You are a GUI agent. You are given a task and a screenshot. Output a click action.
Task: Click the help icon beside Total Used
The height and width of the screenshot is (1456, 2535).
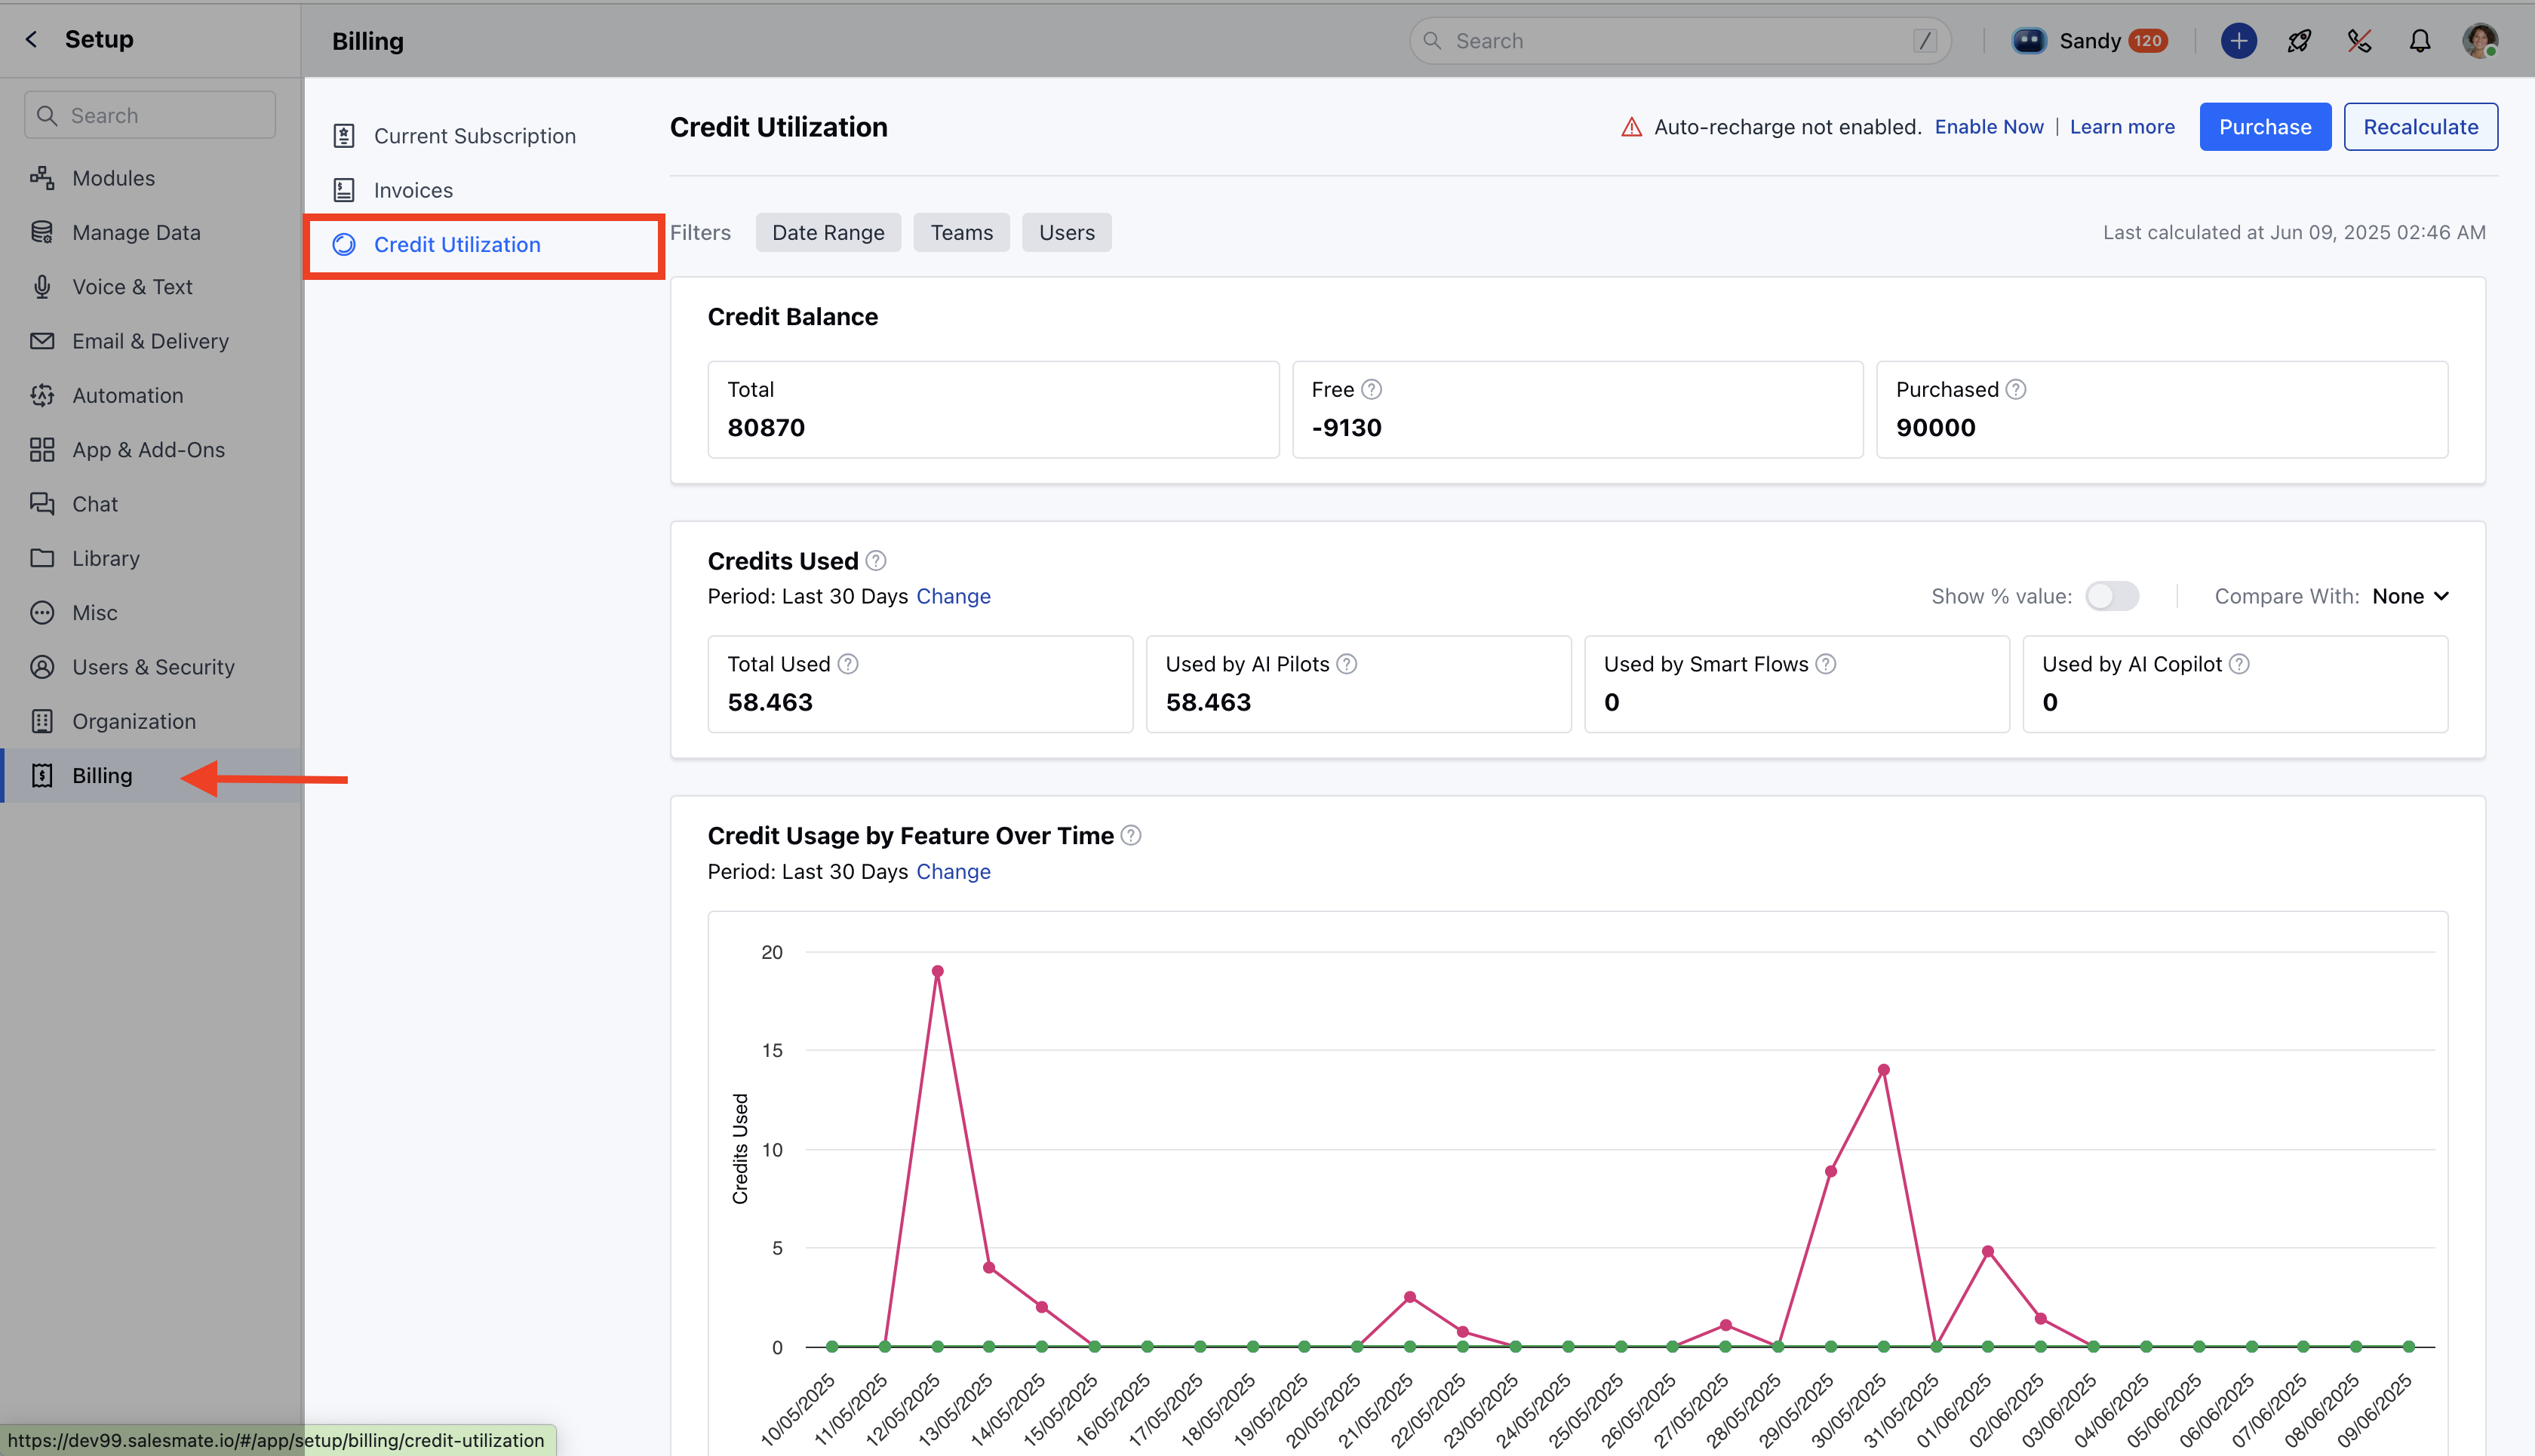(848, 664)
